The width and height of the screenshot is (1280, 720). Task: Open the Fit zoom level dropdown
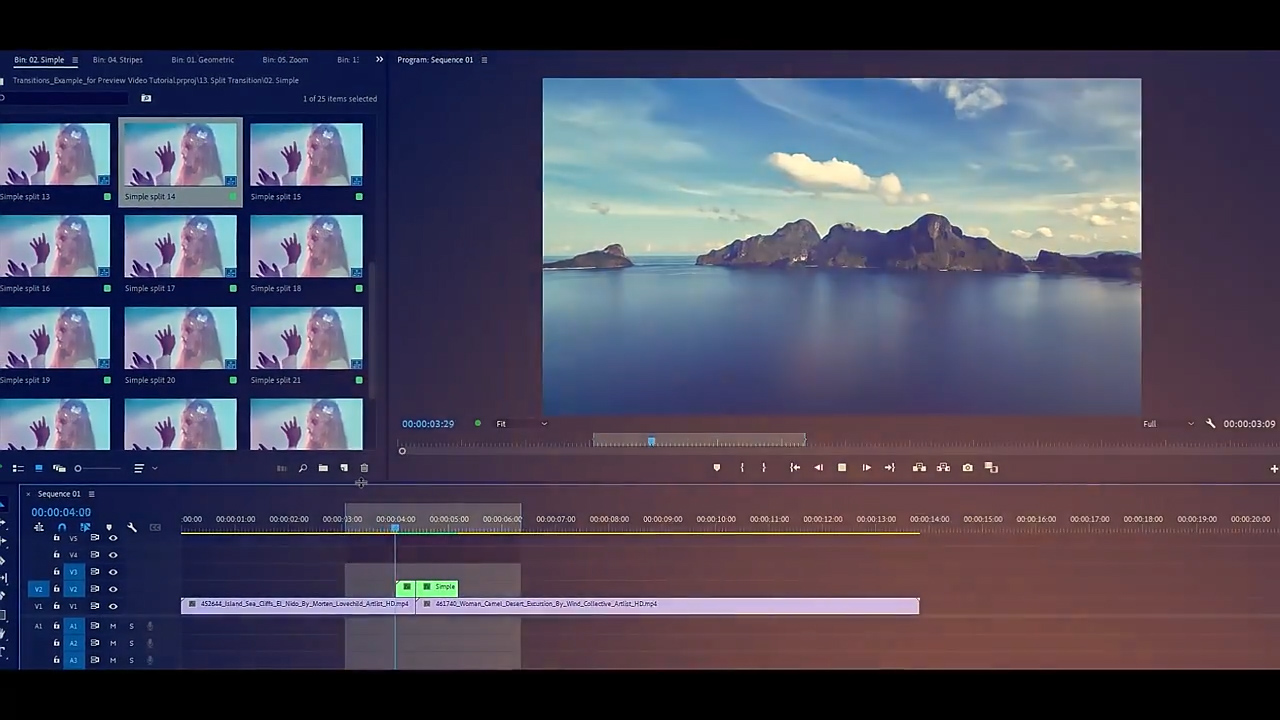click(521, 424)
